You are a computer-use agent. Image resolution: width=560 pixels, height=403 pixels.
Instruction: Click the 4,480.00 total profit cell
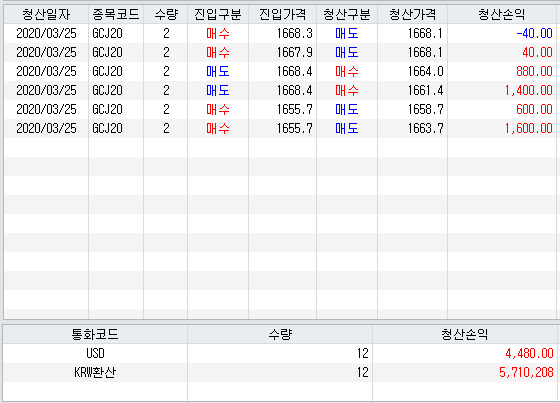pyautogui.click(x=465, y=353)
